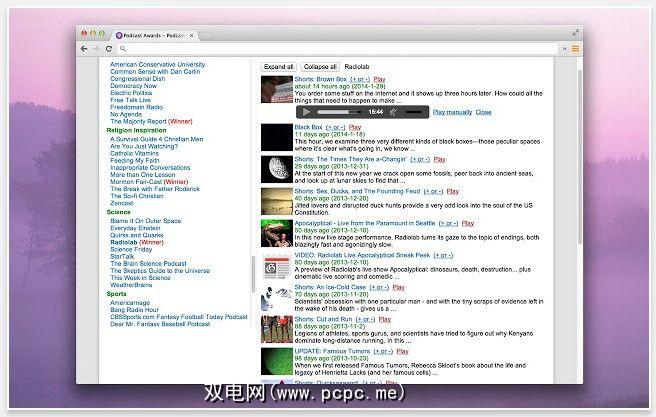
Task: Toggle (+ or -) for An Ice-Cold Case
Action: click(x=379, y=287)
